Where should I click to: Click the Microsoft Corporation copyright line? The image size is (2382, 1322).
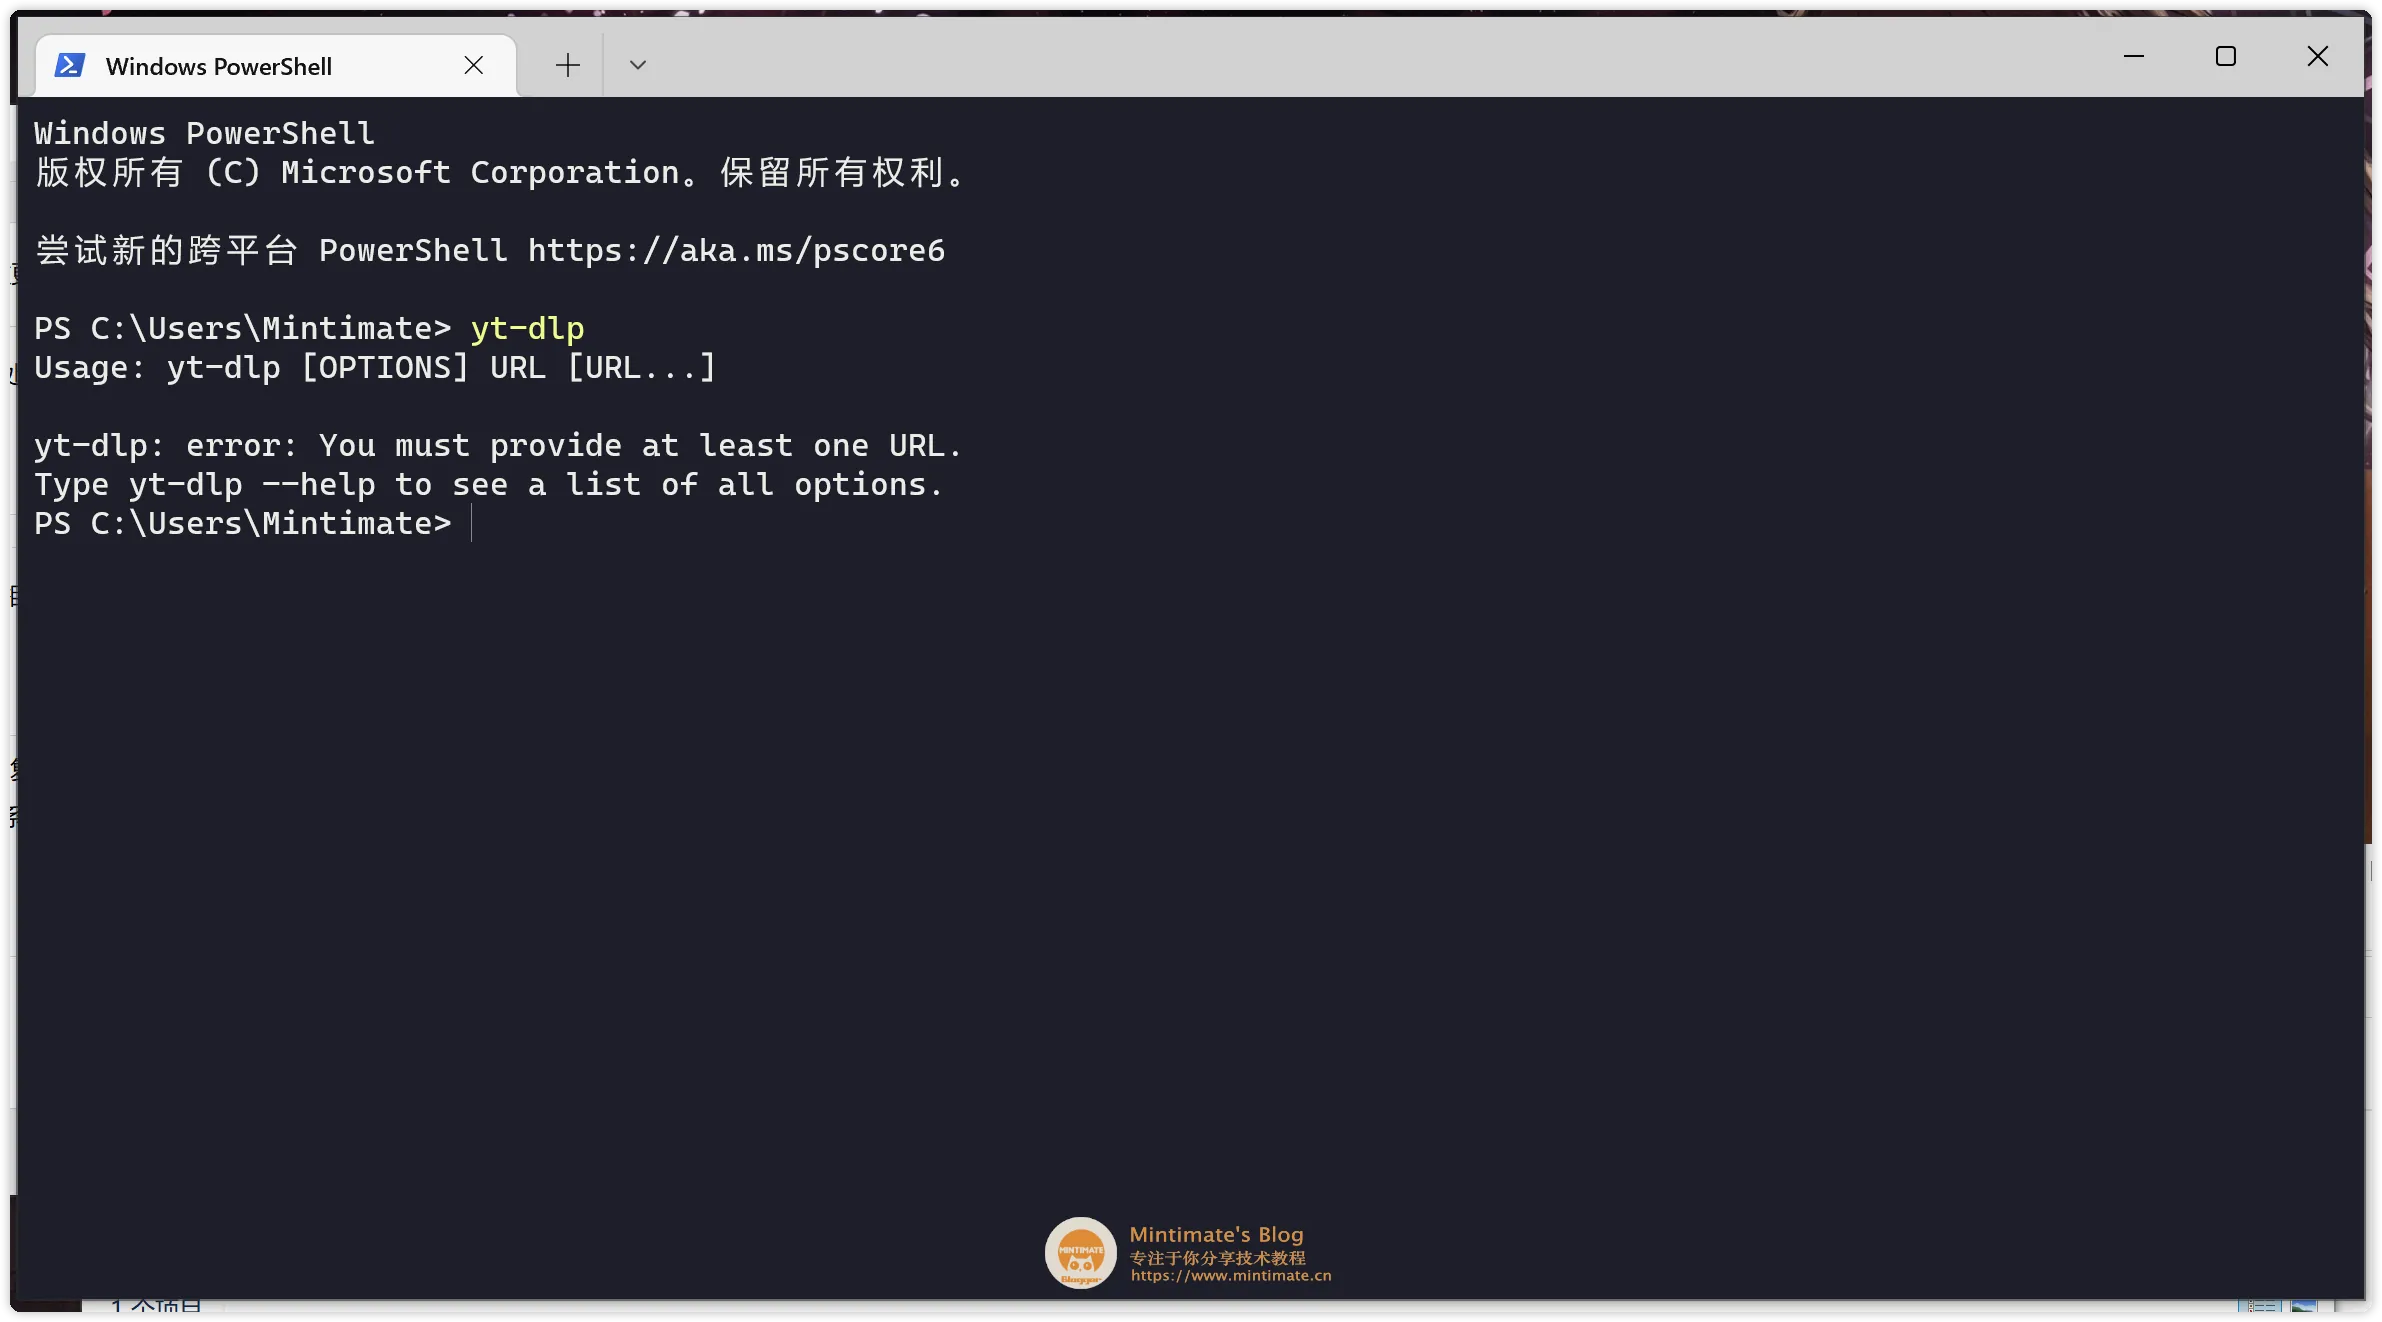pos(500,173)
